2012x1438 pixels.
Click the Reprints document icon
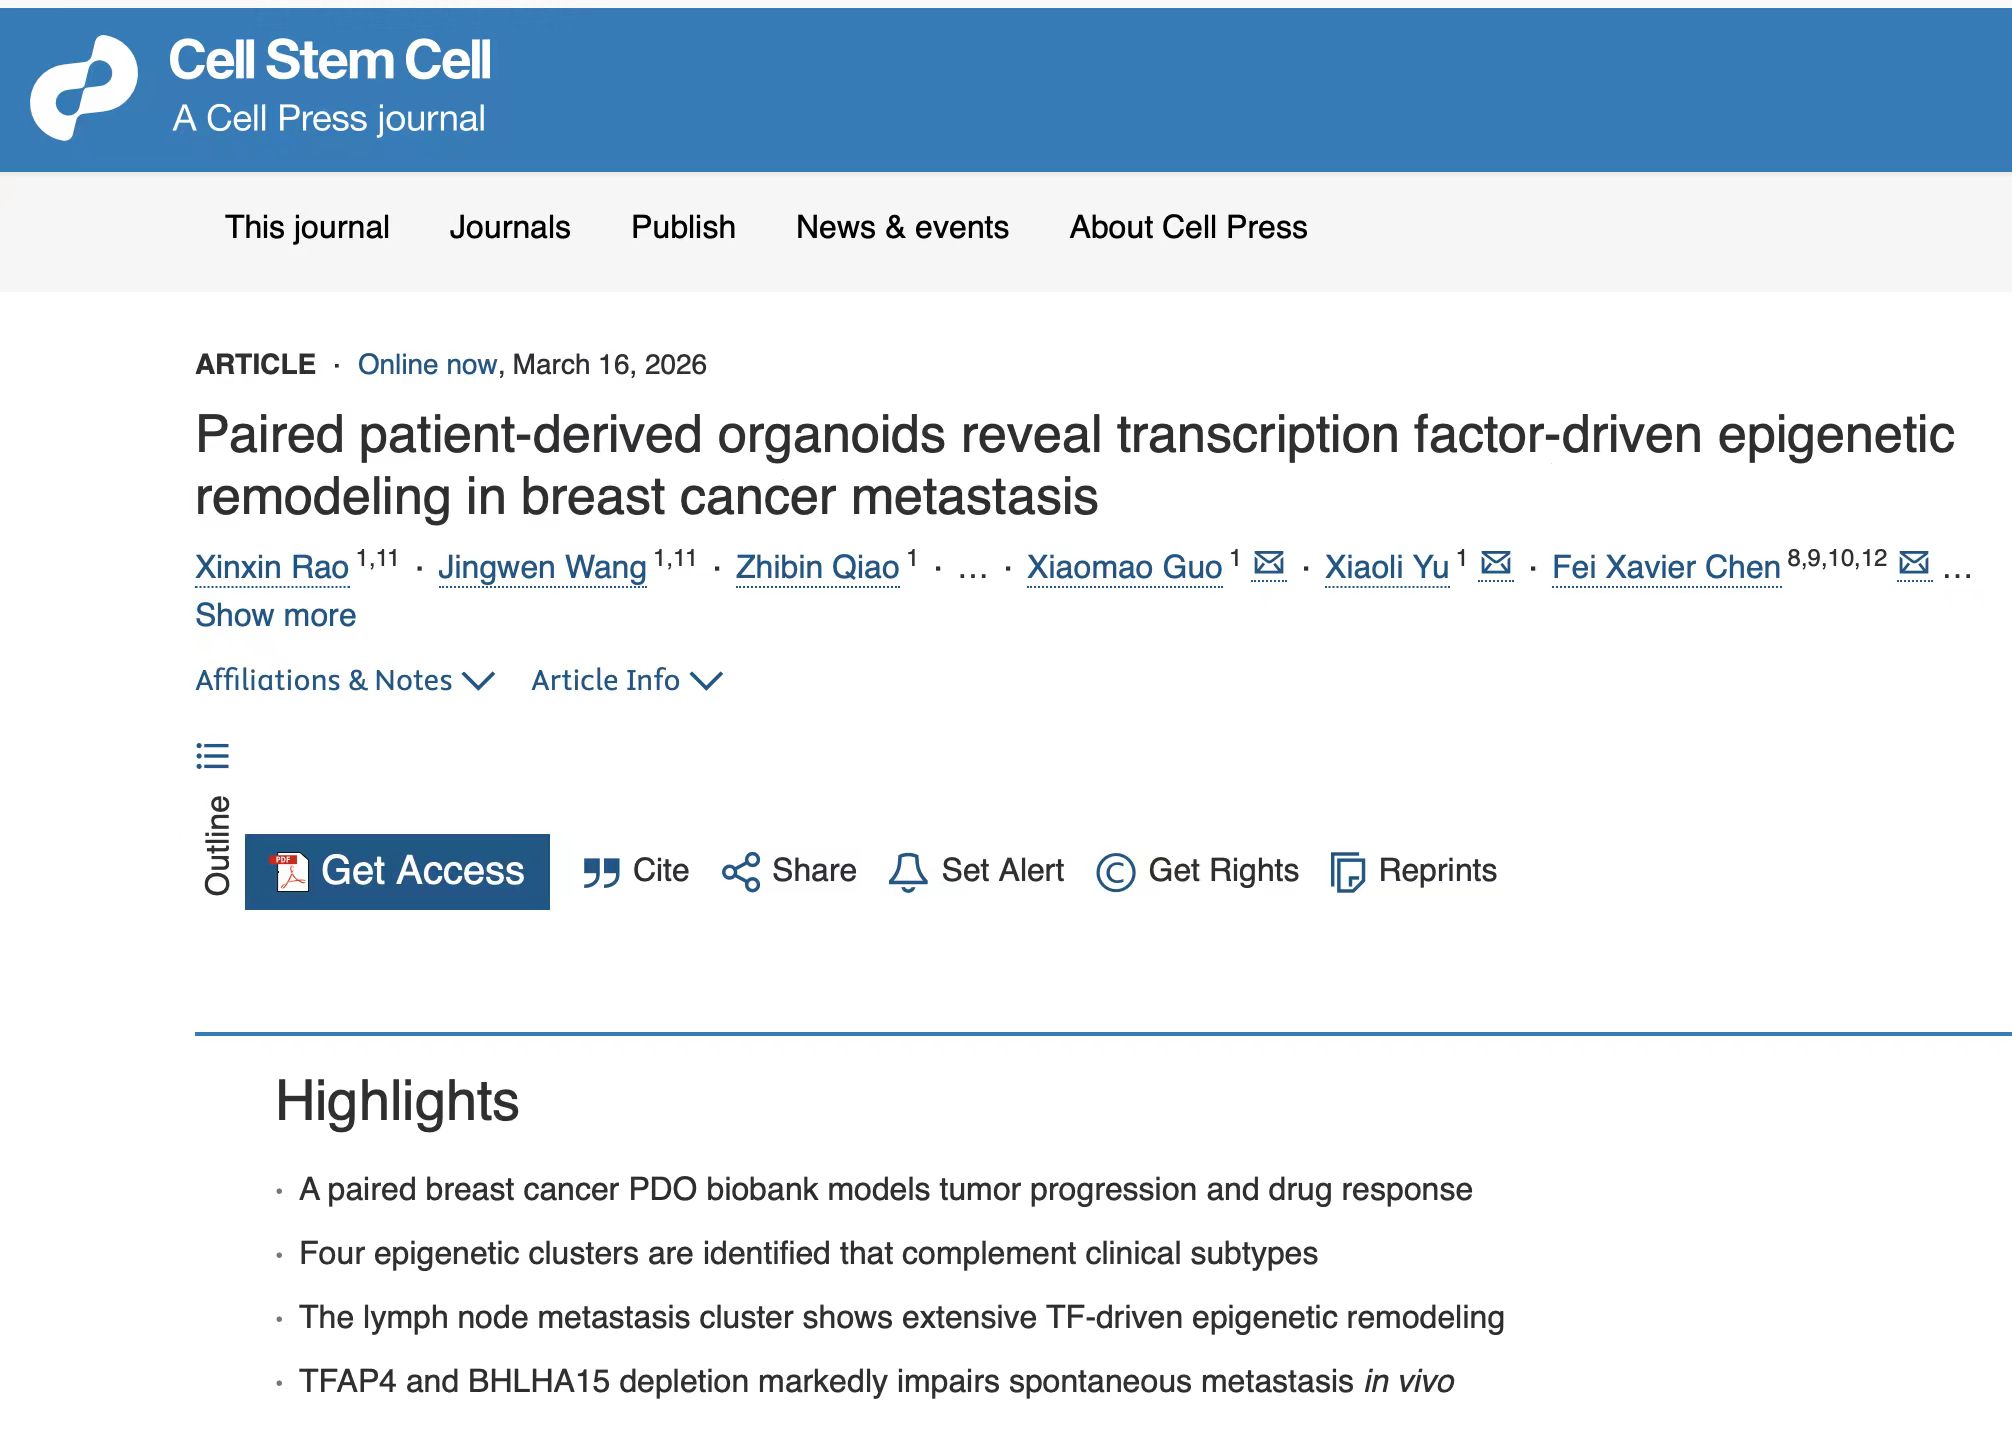(1348, 872)
